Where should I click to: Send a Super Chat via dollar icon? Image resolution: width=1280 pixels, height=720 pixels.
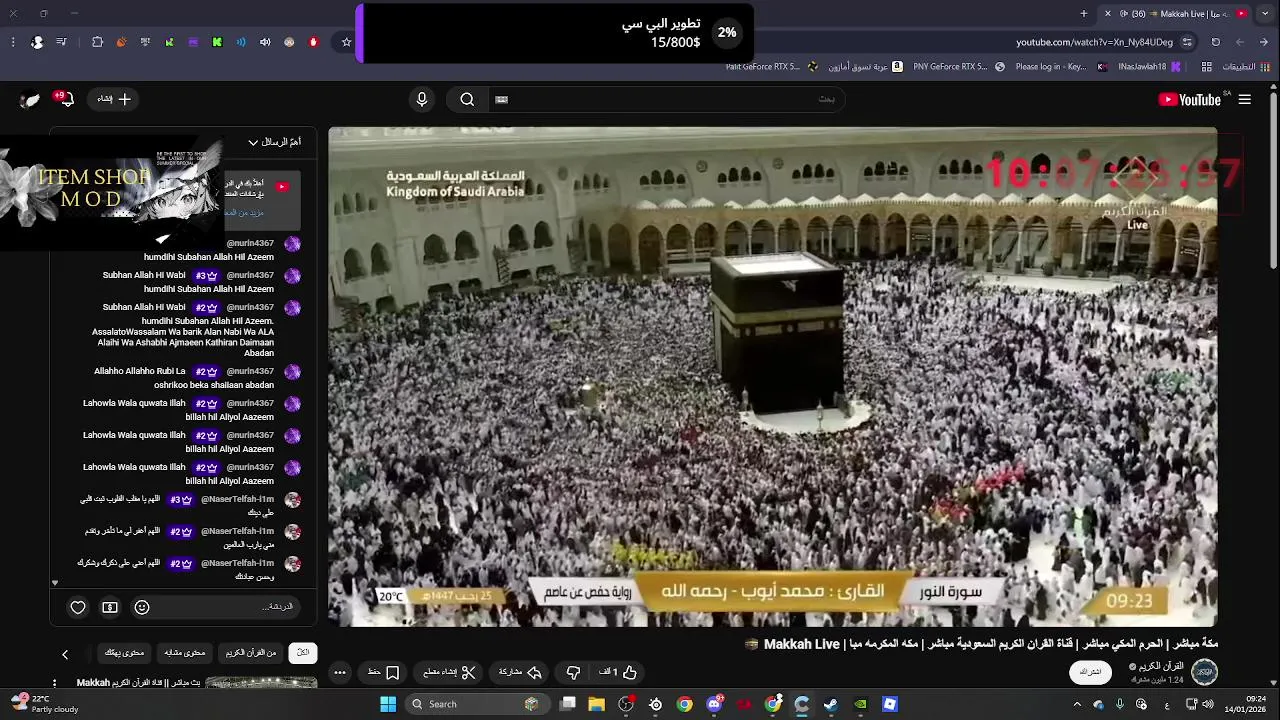tap(110, 607)
